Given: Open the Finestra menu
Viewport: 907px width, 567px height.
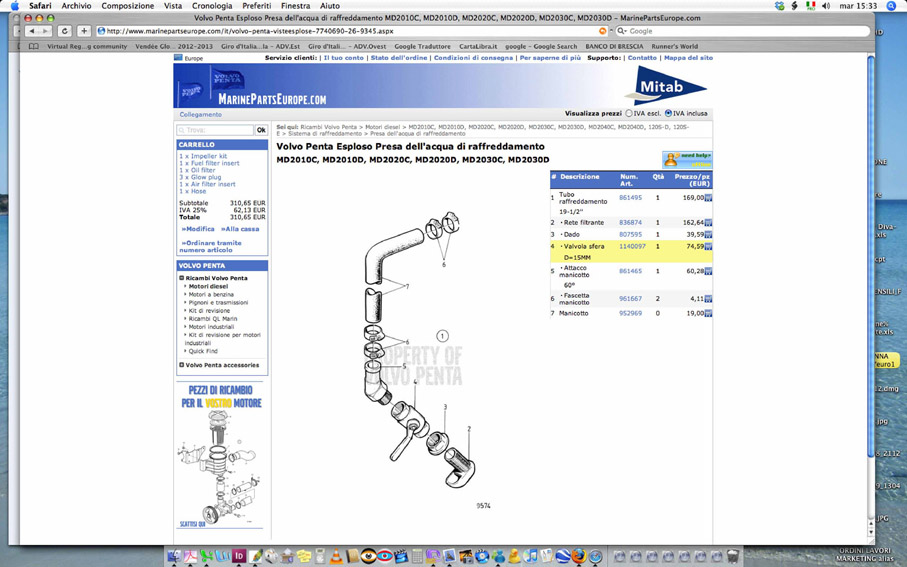Looking at the screenshot, I should tap(296, 6).
